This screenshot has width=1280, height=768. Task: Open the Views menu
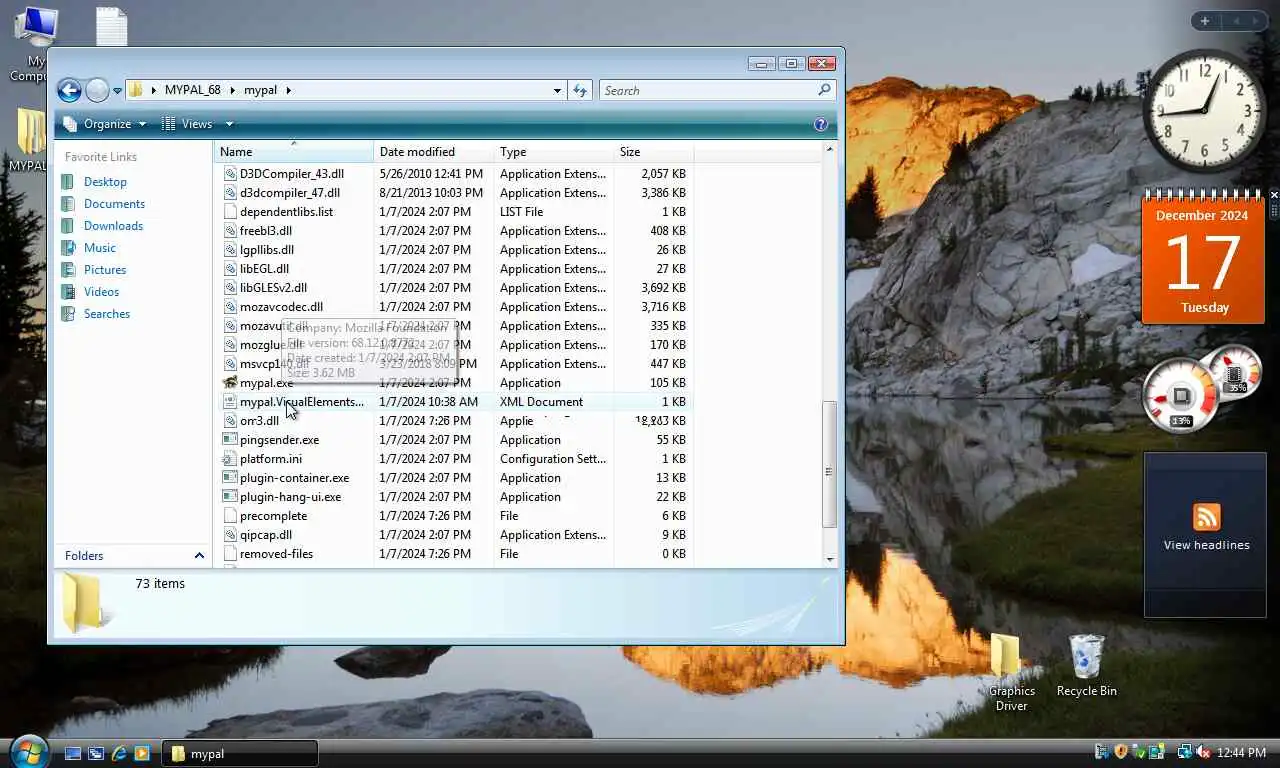point(188,124)
